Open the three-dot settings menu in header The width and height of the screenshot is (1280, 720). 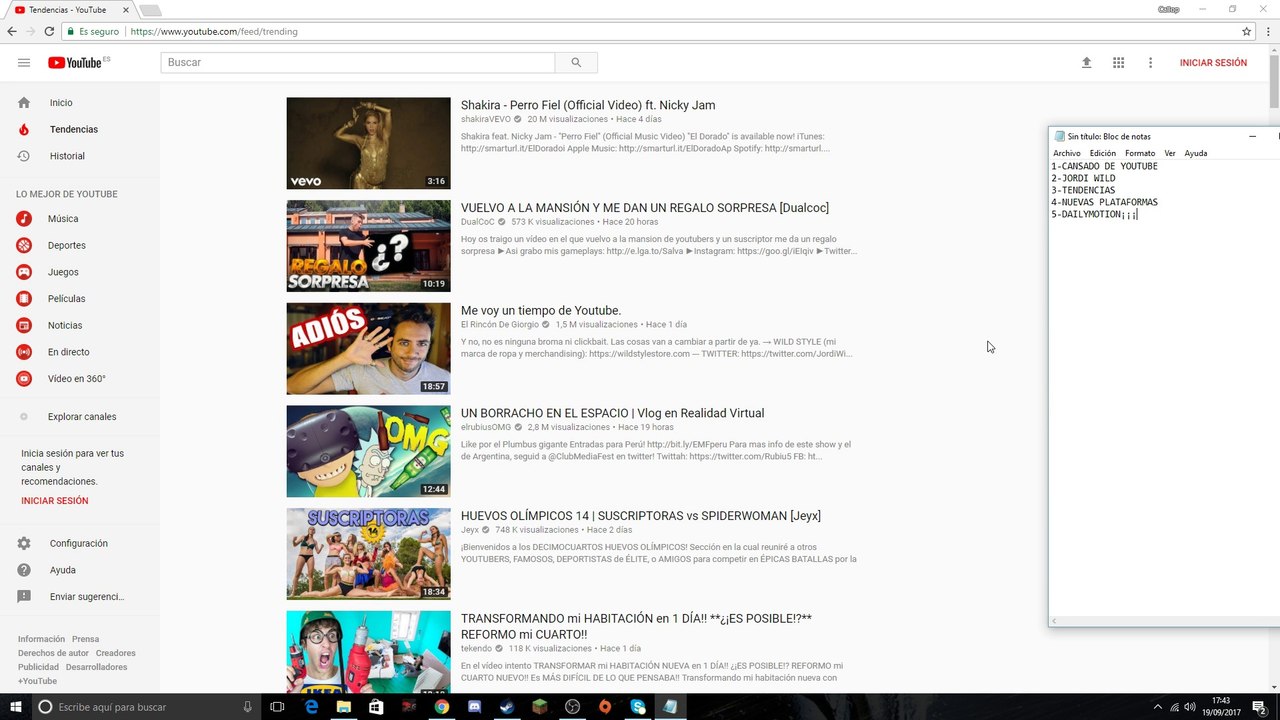pyautogui.click(x=1150, y=62)
